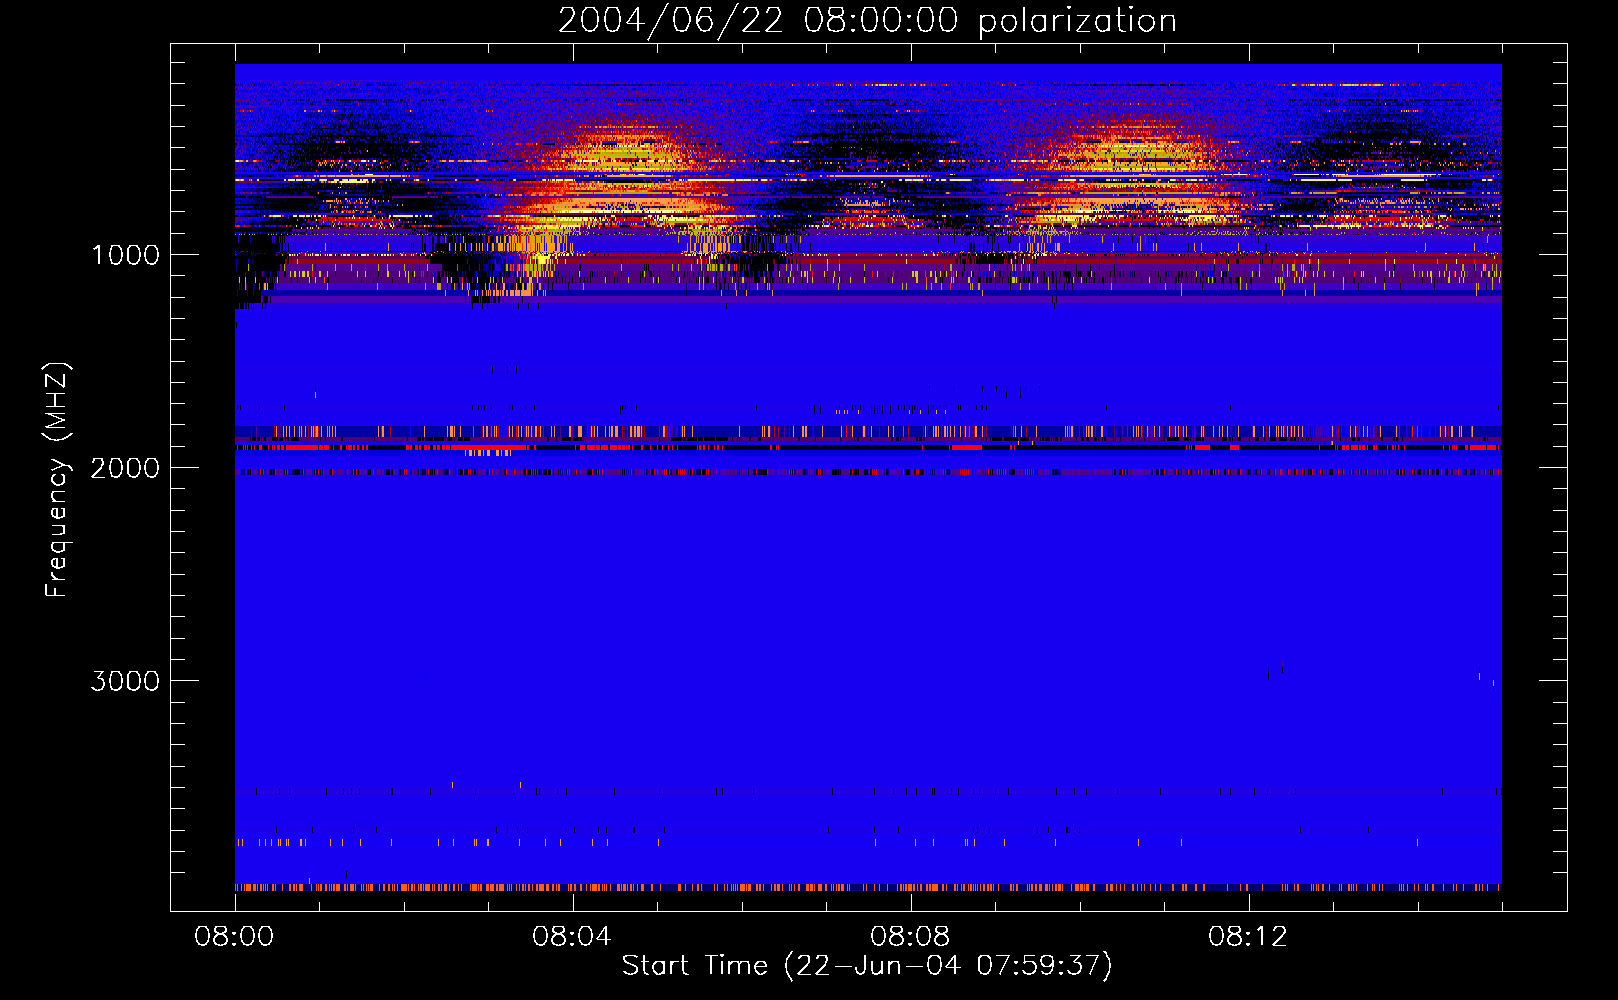This screenshot has width=1618, height=1000.
Task: Click the 'Frequency (MHZ)' axis label
Action: pyautogui.click(x=57, y=480)
